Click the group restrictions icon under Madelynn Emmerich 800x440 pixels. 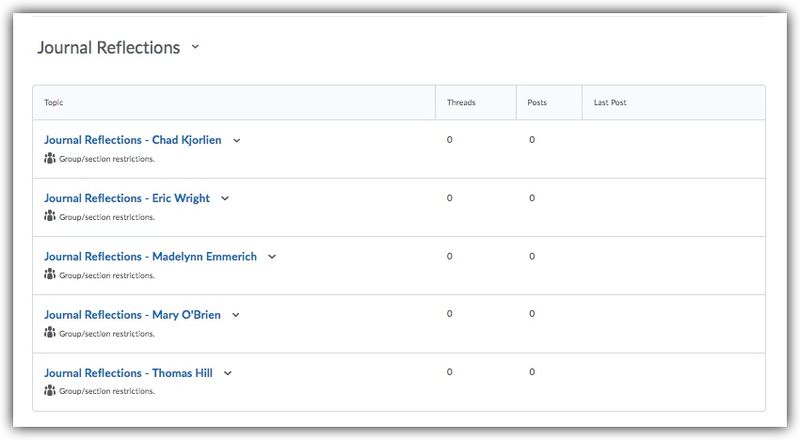coord(50,274)
